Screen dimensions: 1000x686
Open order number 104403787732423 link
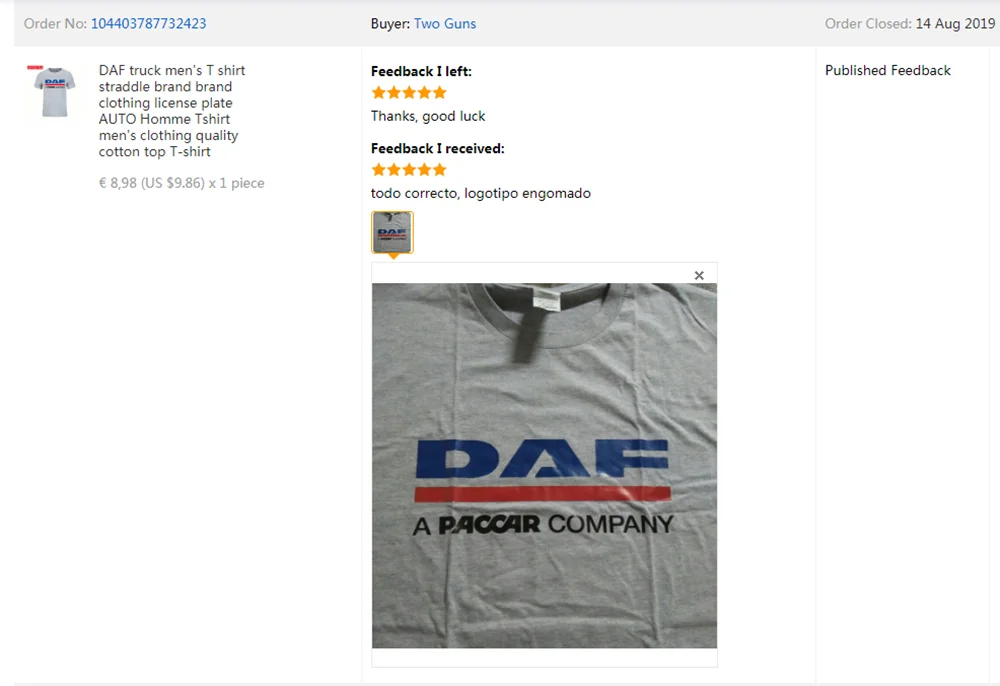149,24
